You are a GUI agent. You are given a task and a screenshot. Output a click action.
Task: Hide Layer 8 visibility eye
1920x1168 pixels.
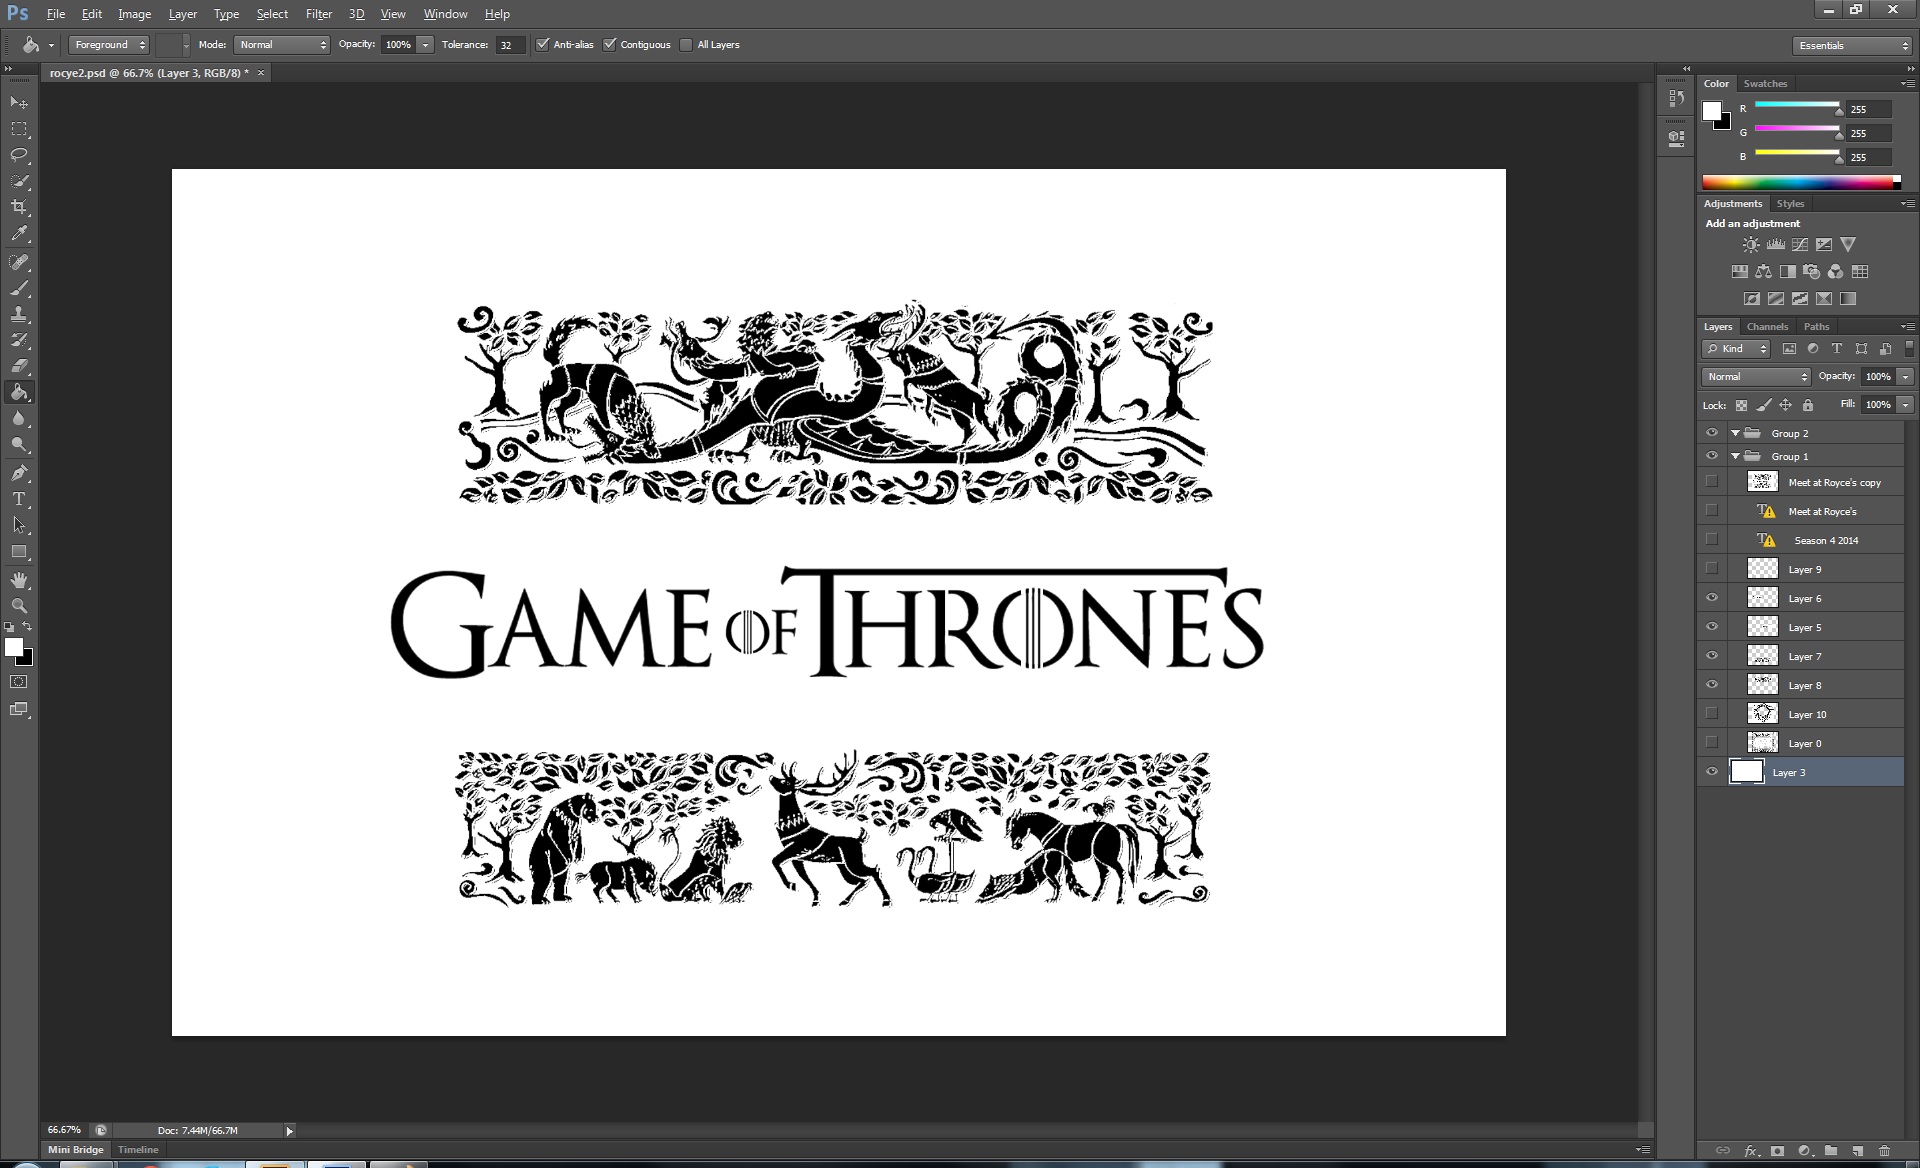pos(1712,685)
